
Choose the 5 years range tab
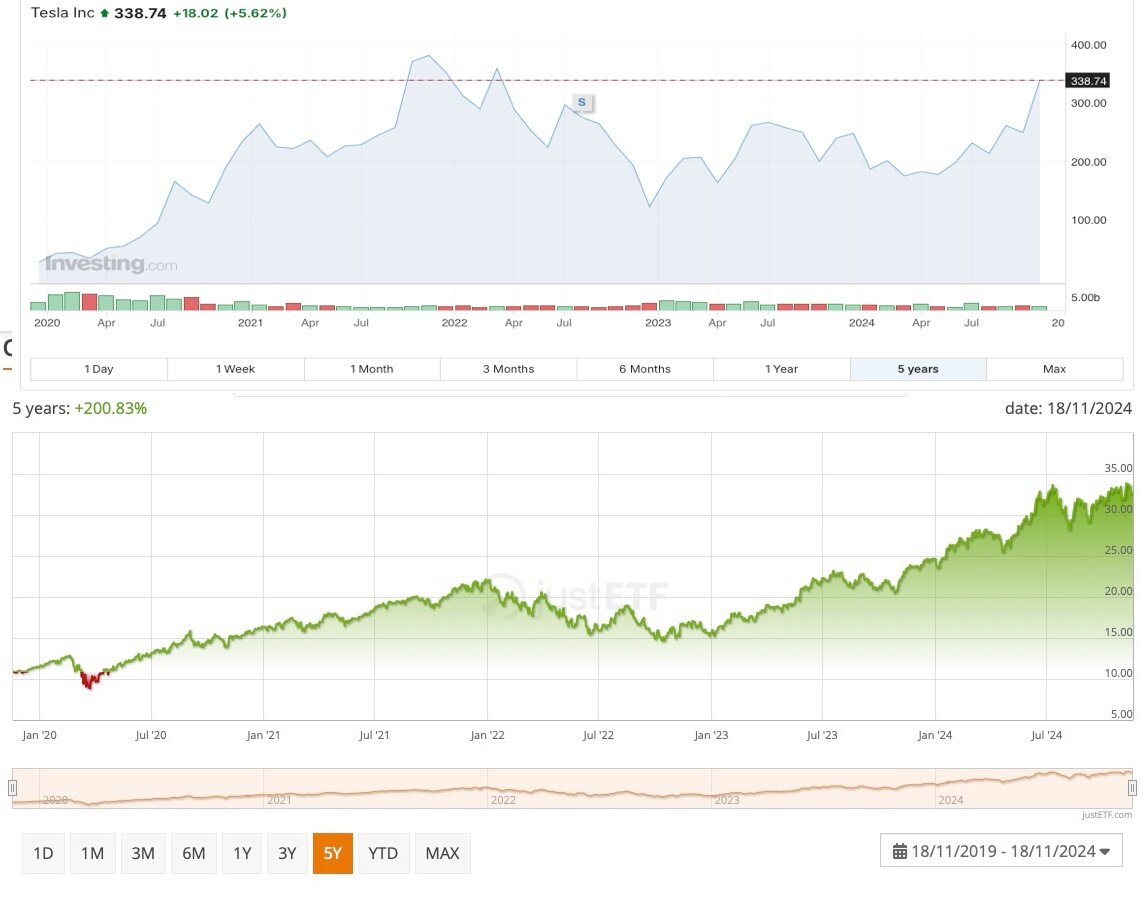click(918, 369)
